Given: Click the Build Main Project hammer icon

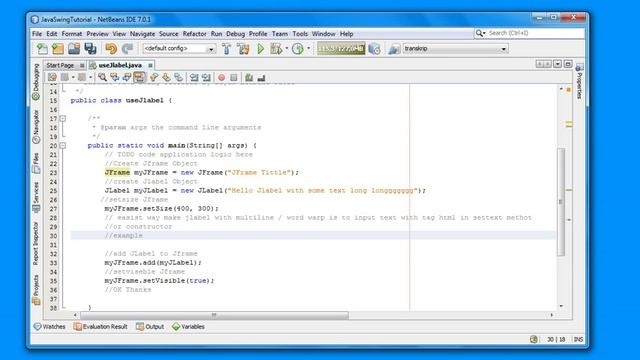Looking at the screenshot, I should [227, 49].
